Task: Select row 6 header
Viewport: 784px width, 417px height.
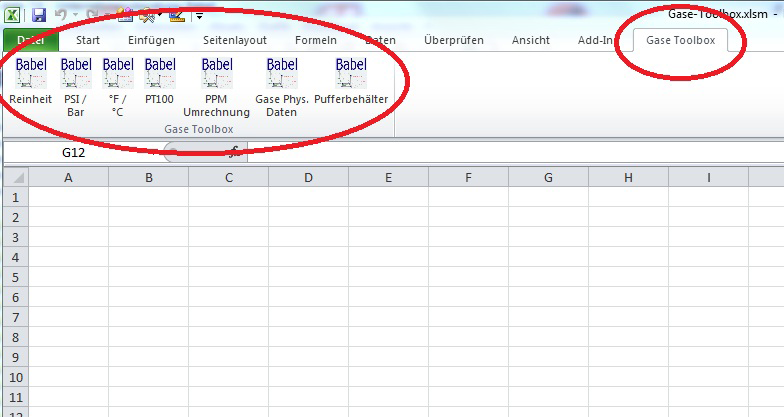Action: coord(16,297)
